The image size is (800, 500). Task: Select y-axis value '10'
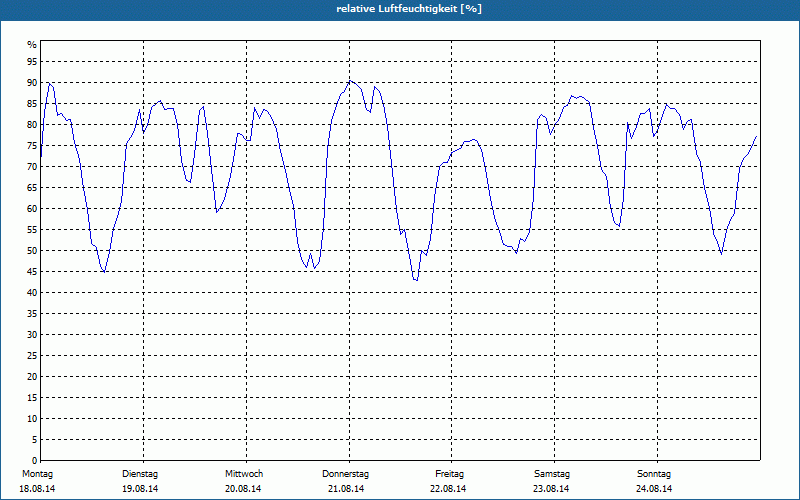coord(32,419)
